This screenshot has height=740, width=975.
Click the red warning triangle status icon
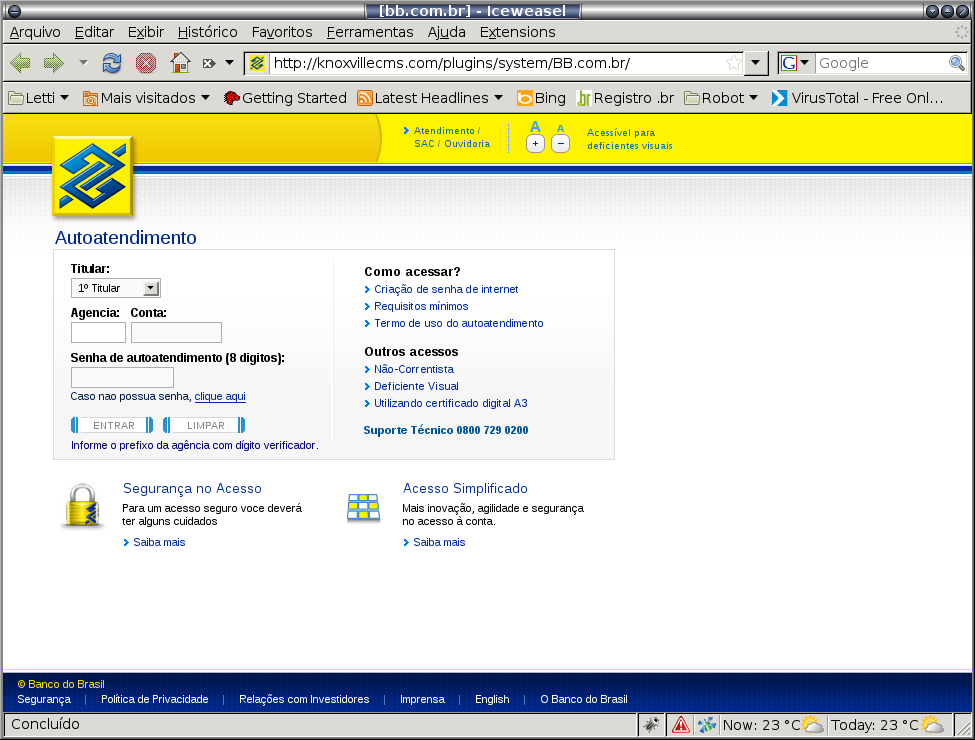point(680,725)
